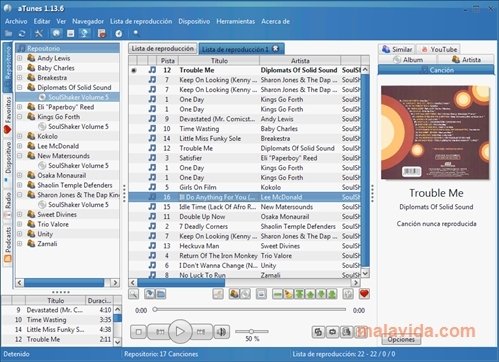Viewport: 499px width, 362px height.
Task: Open the YouTube context tab
Action: (x=439, y=49)
